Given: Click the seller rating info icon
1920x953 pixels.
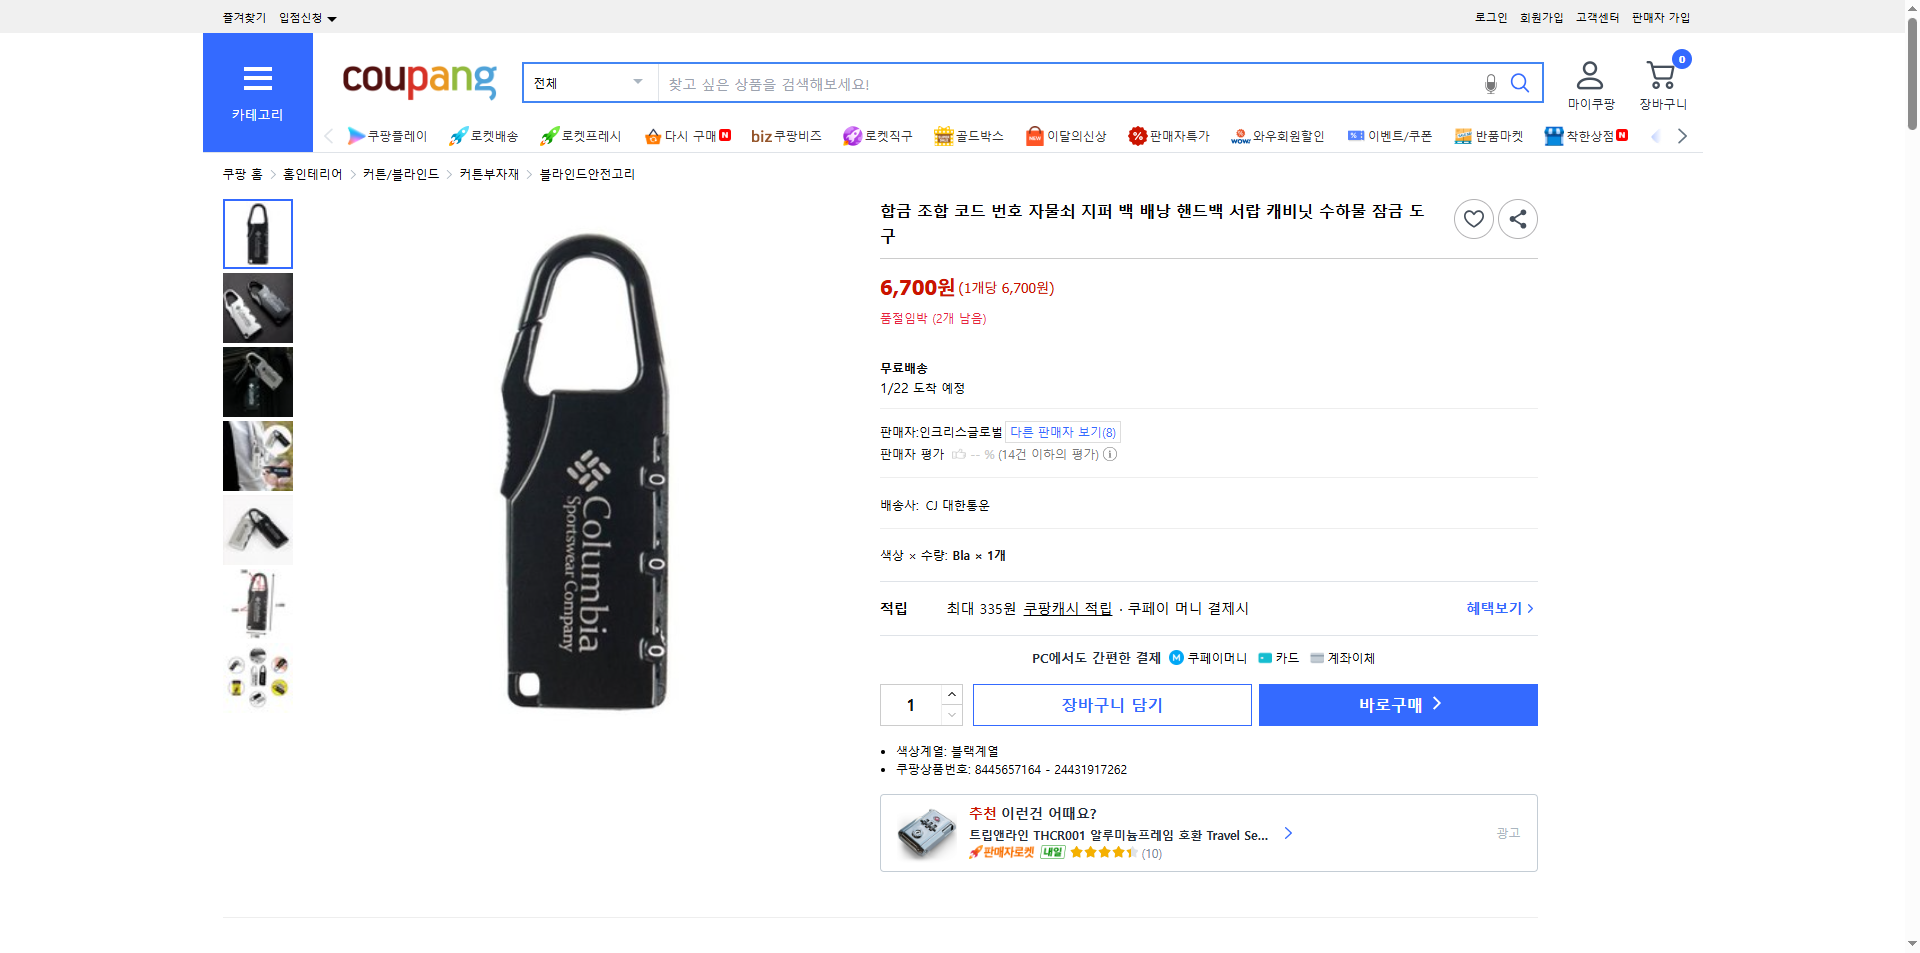Looking at the screenshot, I should pyautogui.click(x=1110, y=454).
